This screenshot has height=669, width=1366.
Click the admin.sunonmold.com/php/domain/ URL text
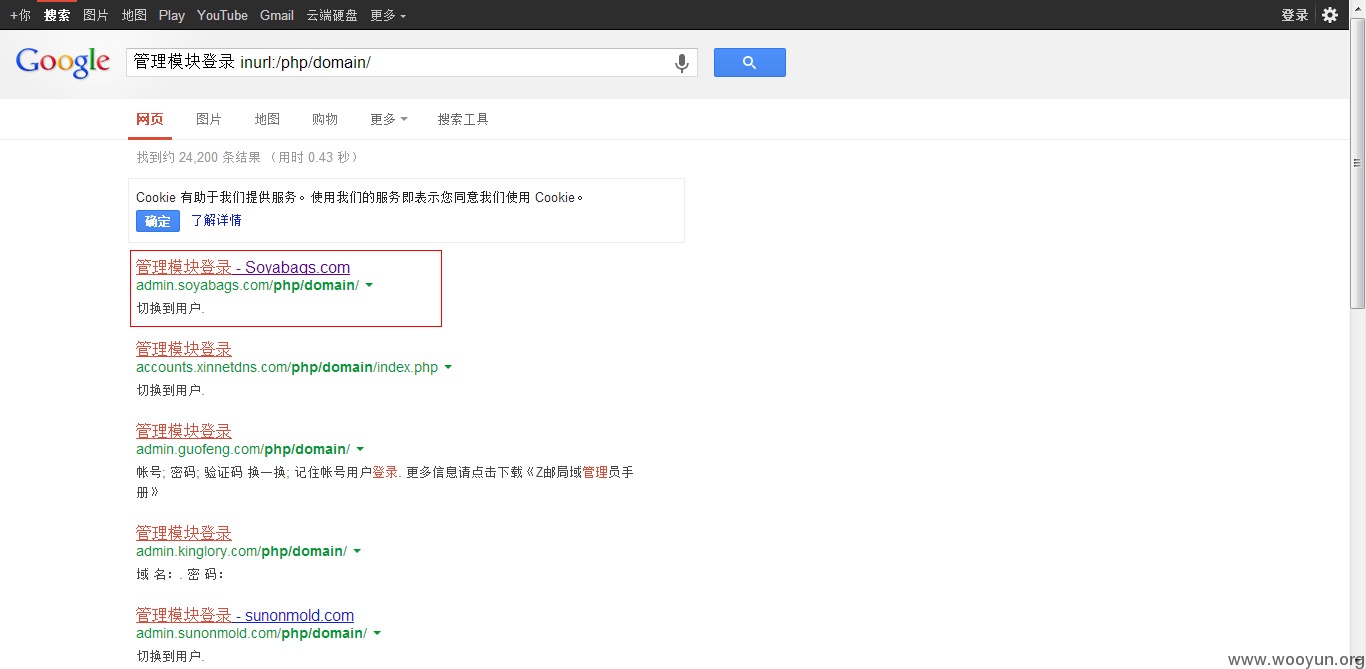click(251, 633)
